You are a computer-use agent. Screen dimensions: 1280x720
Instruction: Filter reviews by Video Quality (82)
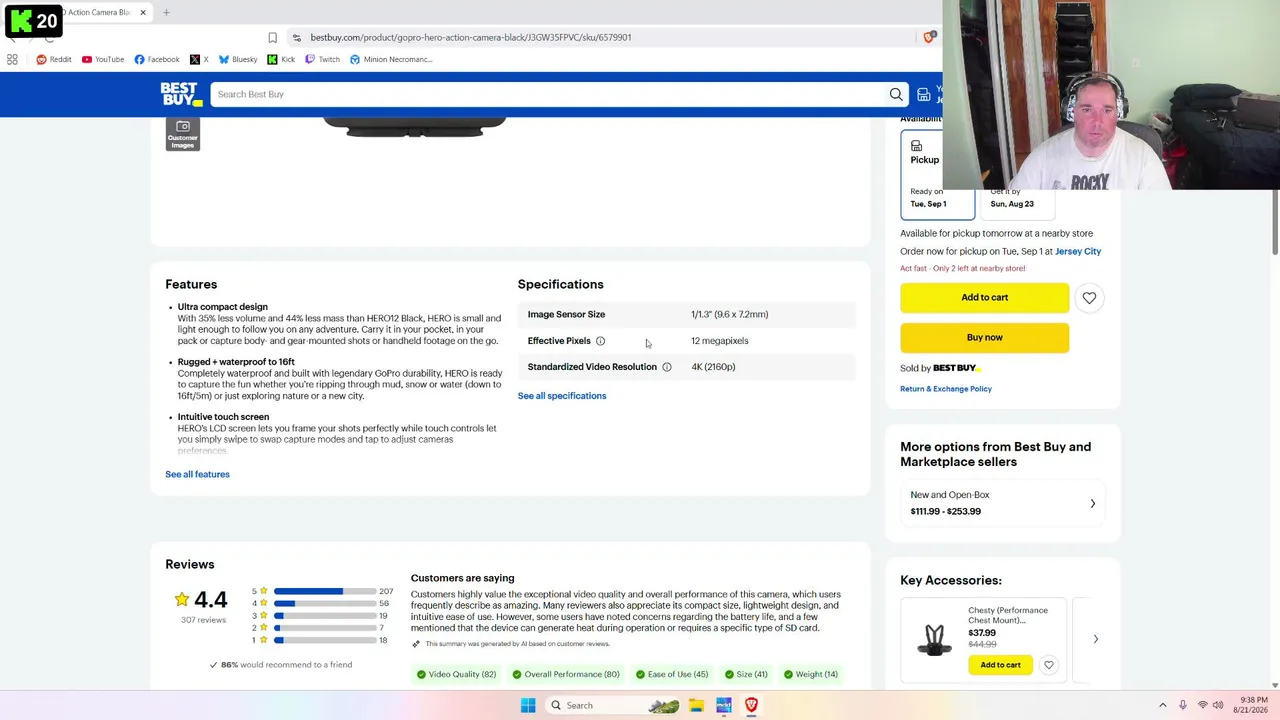(x=456, y=674)
